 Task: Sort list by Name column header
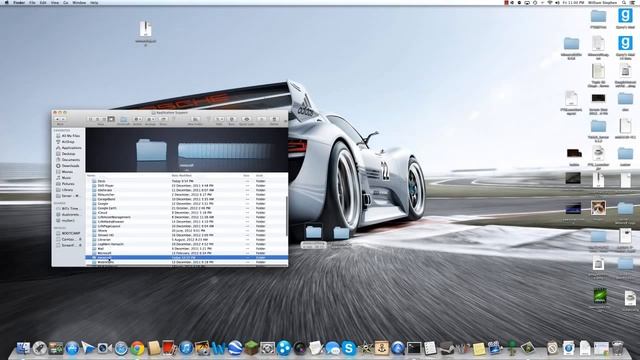[91, 176]
